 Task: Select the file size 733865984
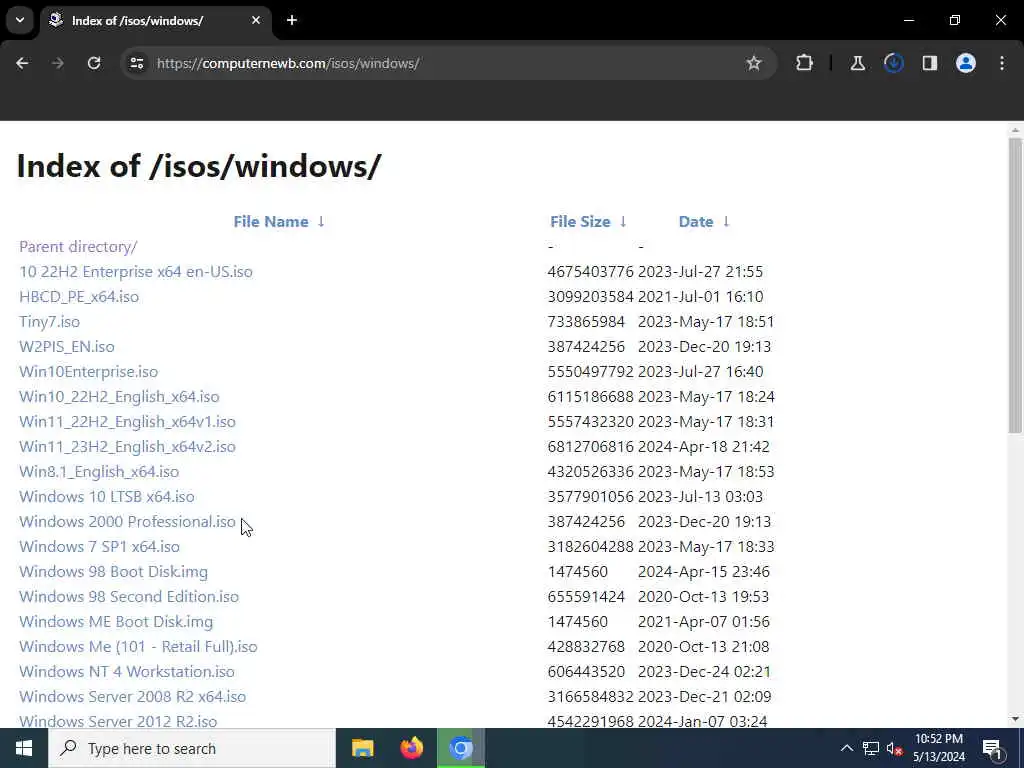click(586, 322)
